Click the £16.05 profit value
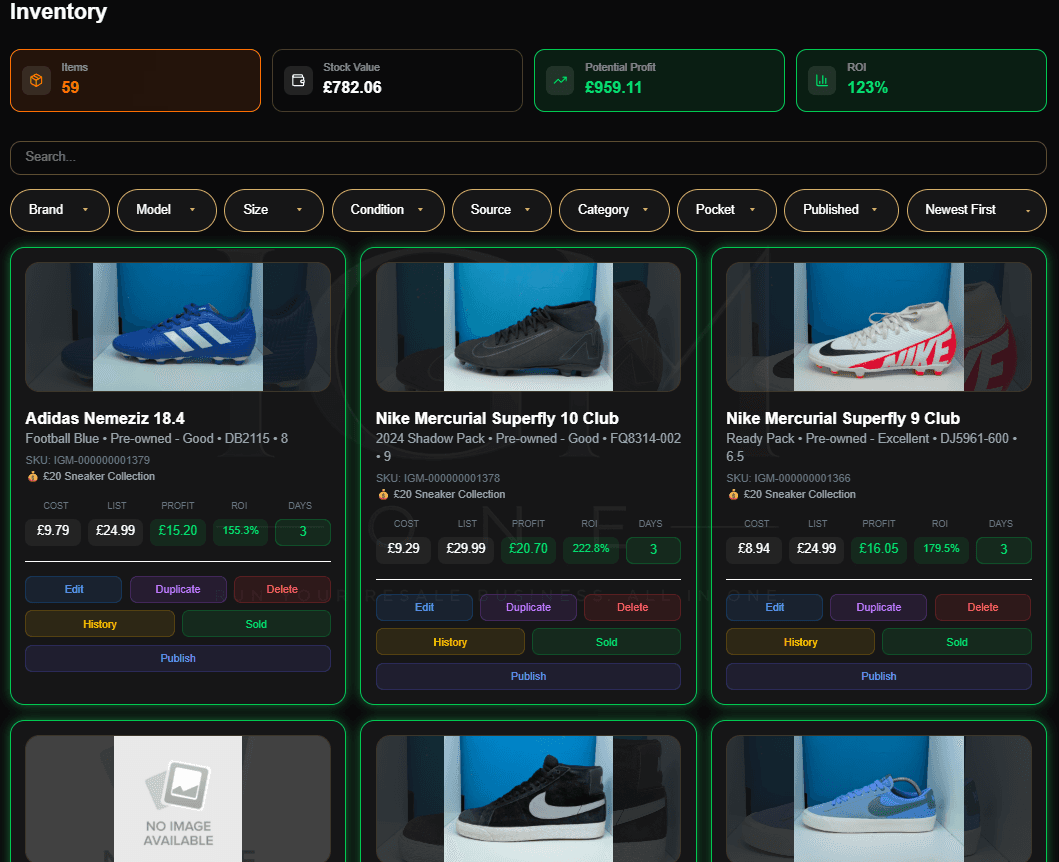1059x862 pixels. tap(879, 549)
